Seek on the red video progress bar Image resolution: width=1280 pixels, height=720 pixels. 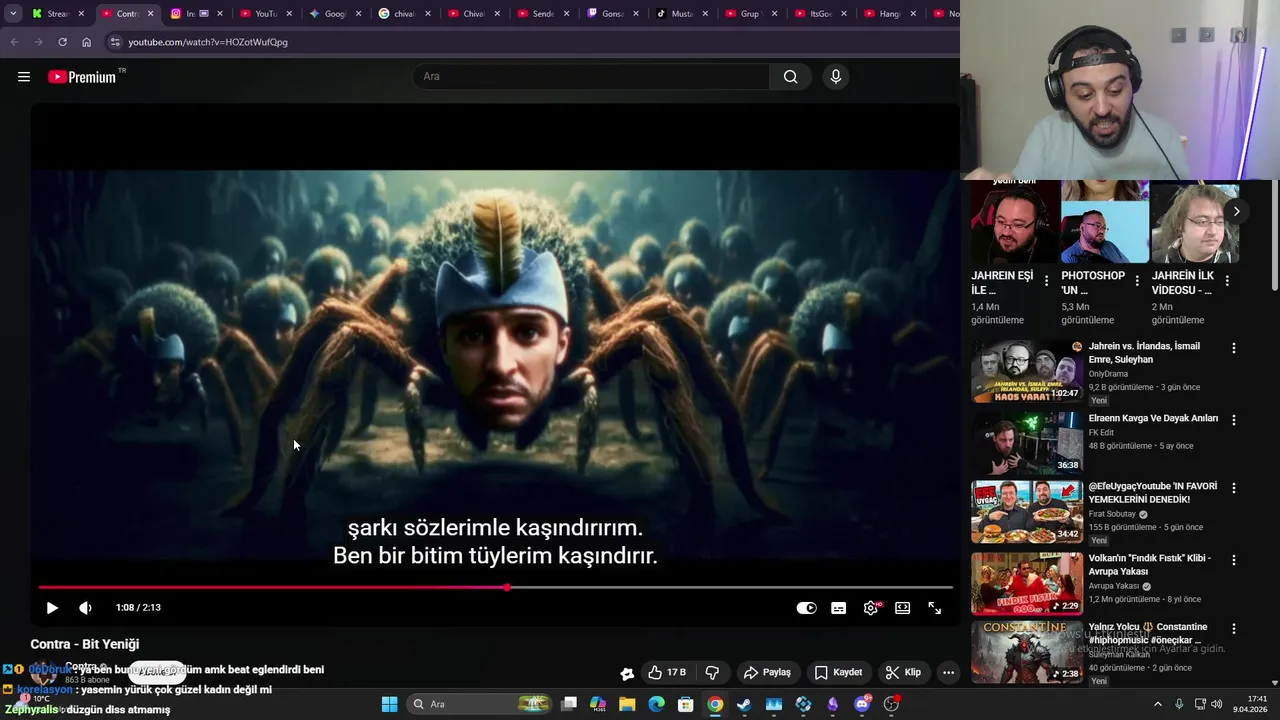click(x=495, y=587)
